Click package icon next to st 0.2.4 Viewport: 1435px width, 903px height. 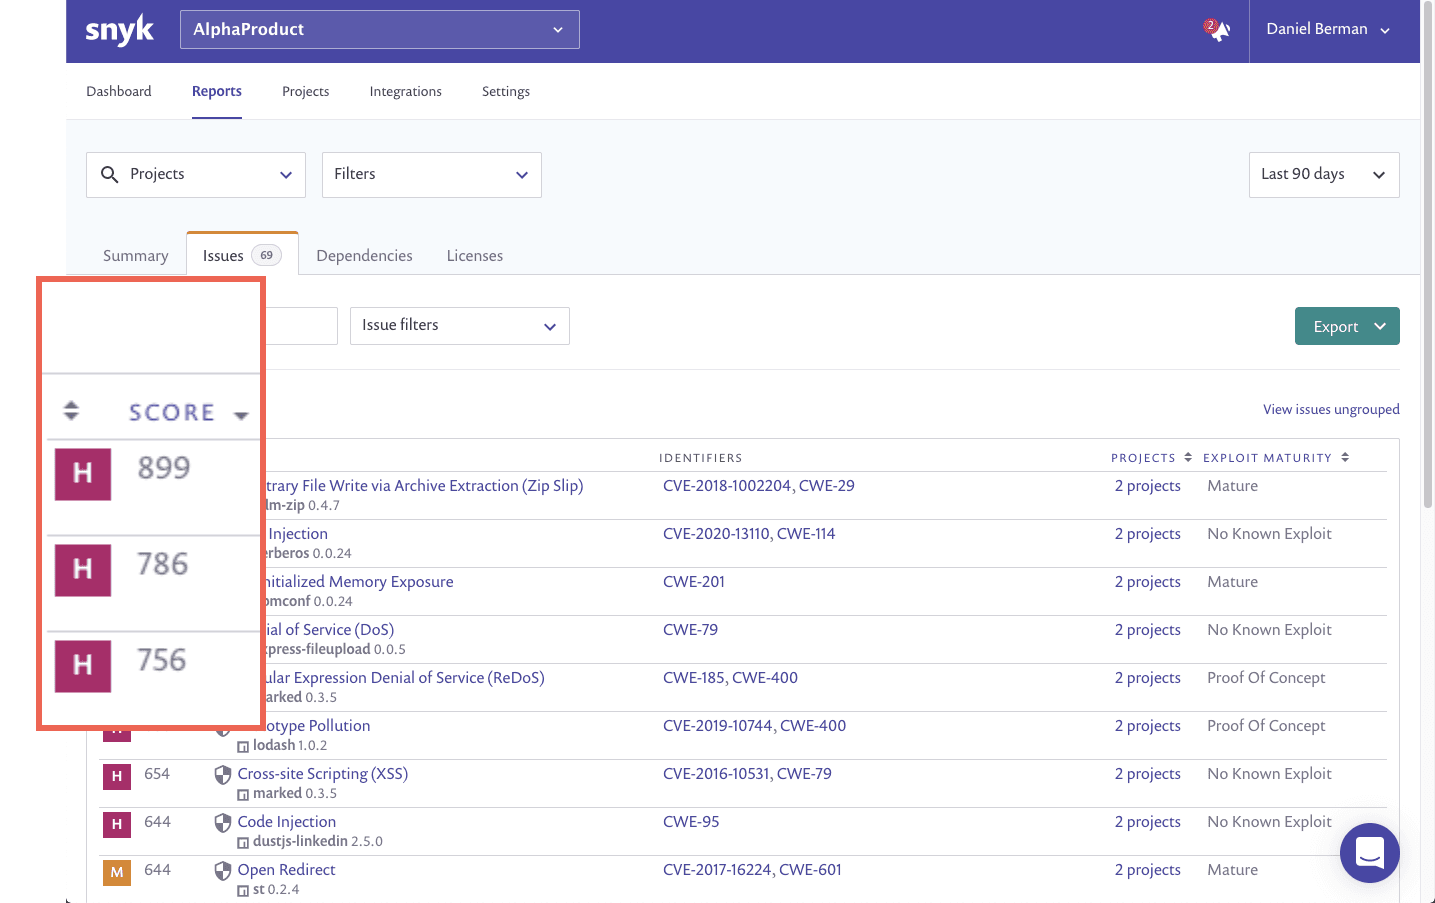(243, 890)
